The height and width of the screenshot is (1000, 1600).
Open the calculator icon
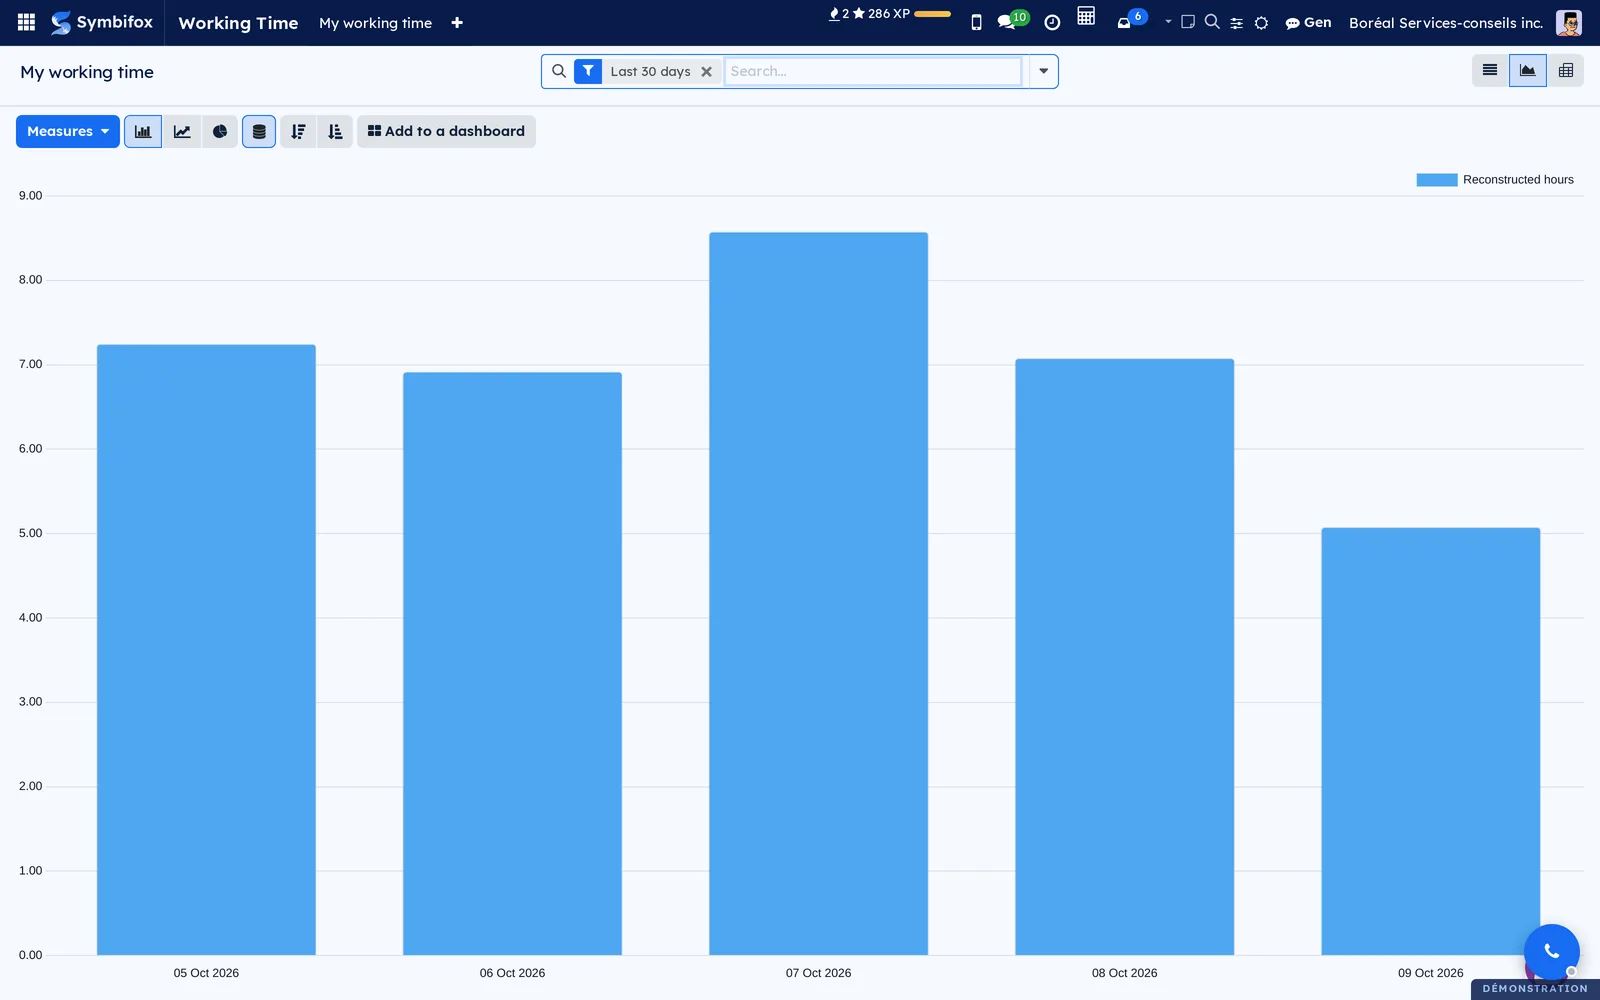pyautogui.click(x=1086, y=16)
